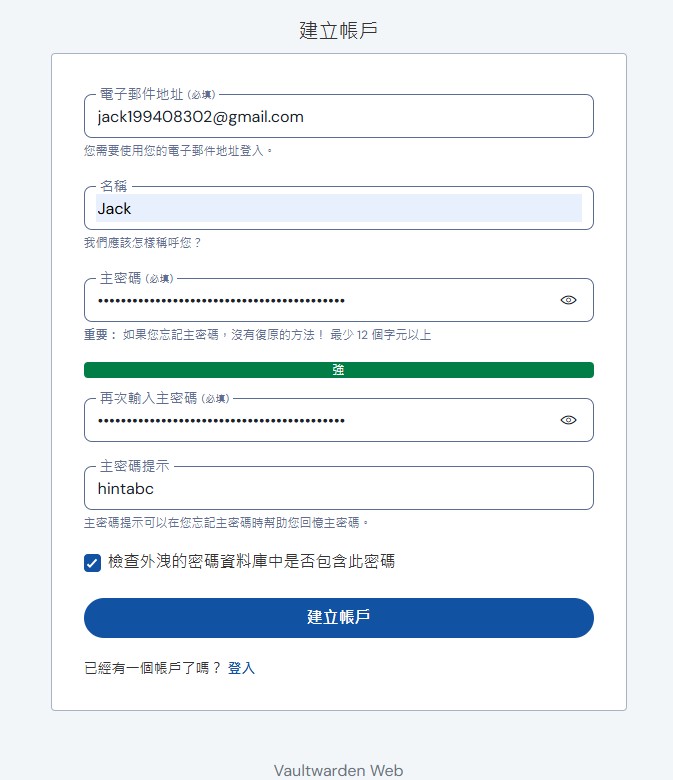
Task: Click the 名稱 field label
Action: [114, 187]
